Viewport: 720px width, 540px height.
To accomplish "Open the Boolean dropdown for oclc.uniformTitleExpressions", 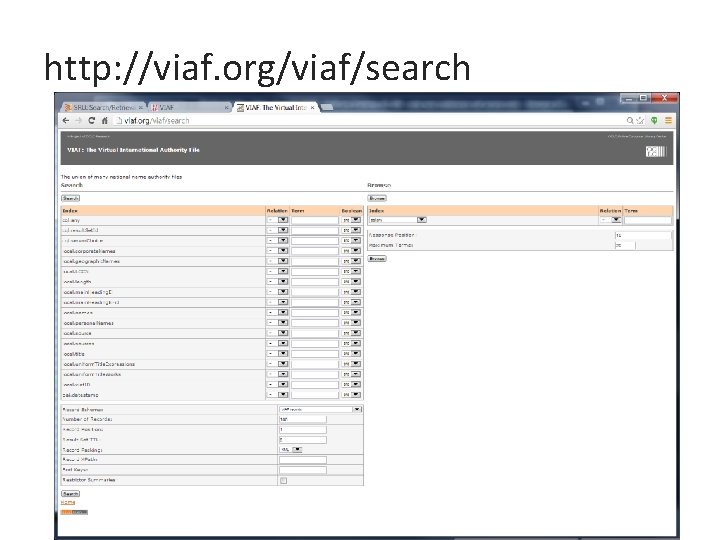I will (x=351, y=364).
